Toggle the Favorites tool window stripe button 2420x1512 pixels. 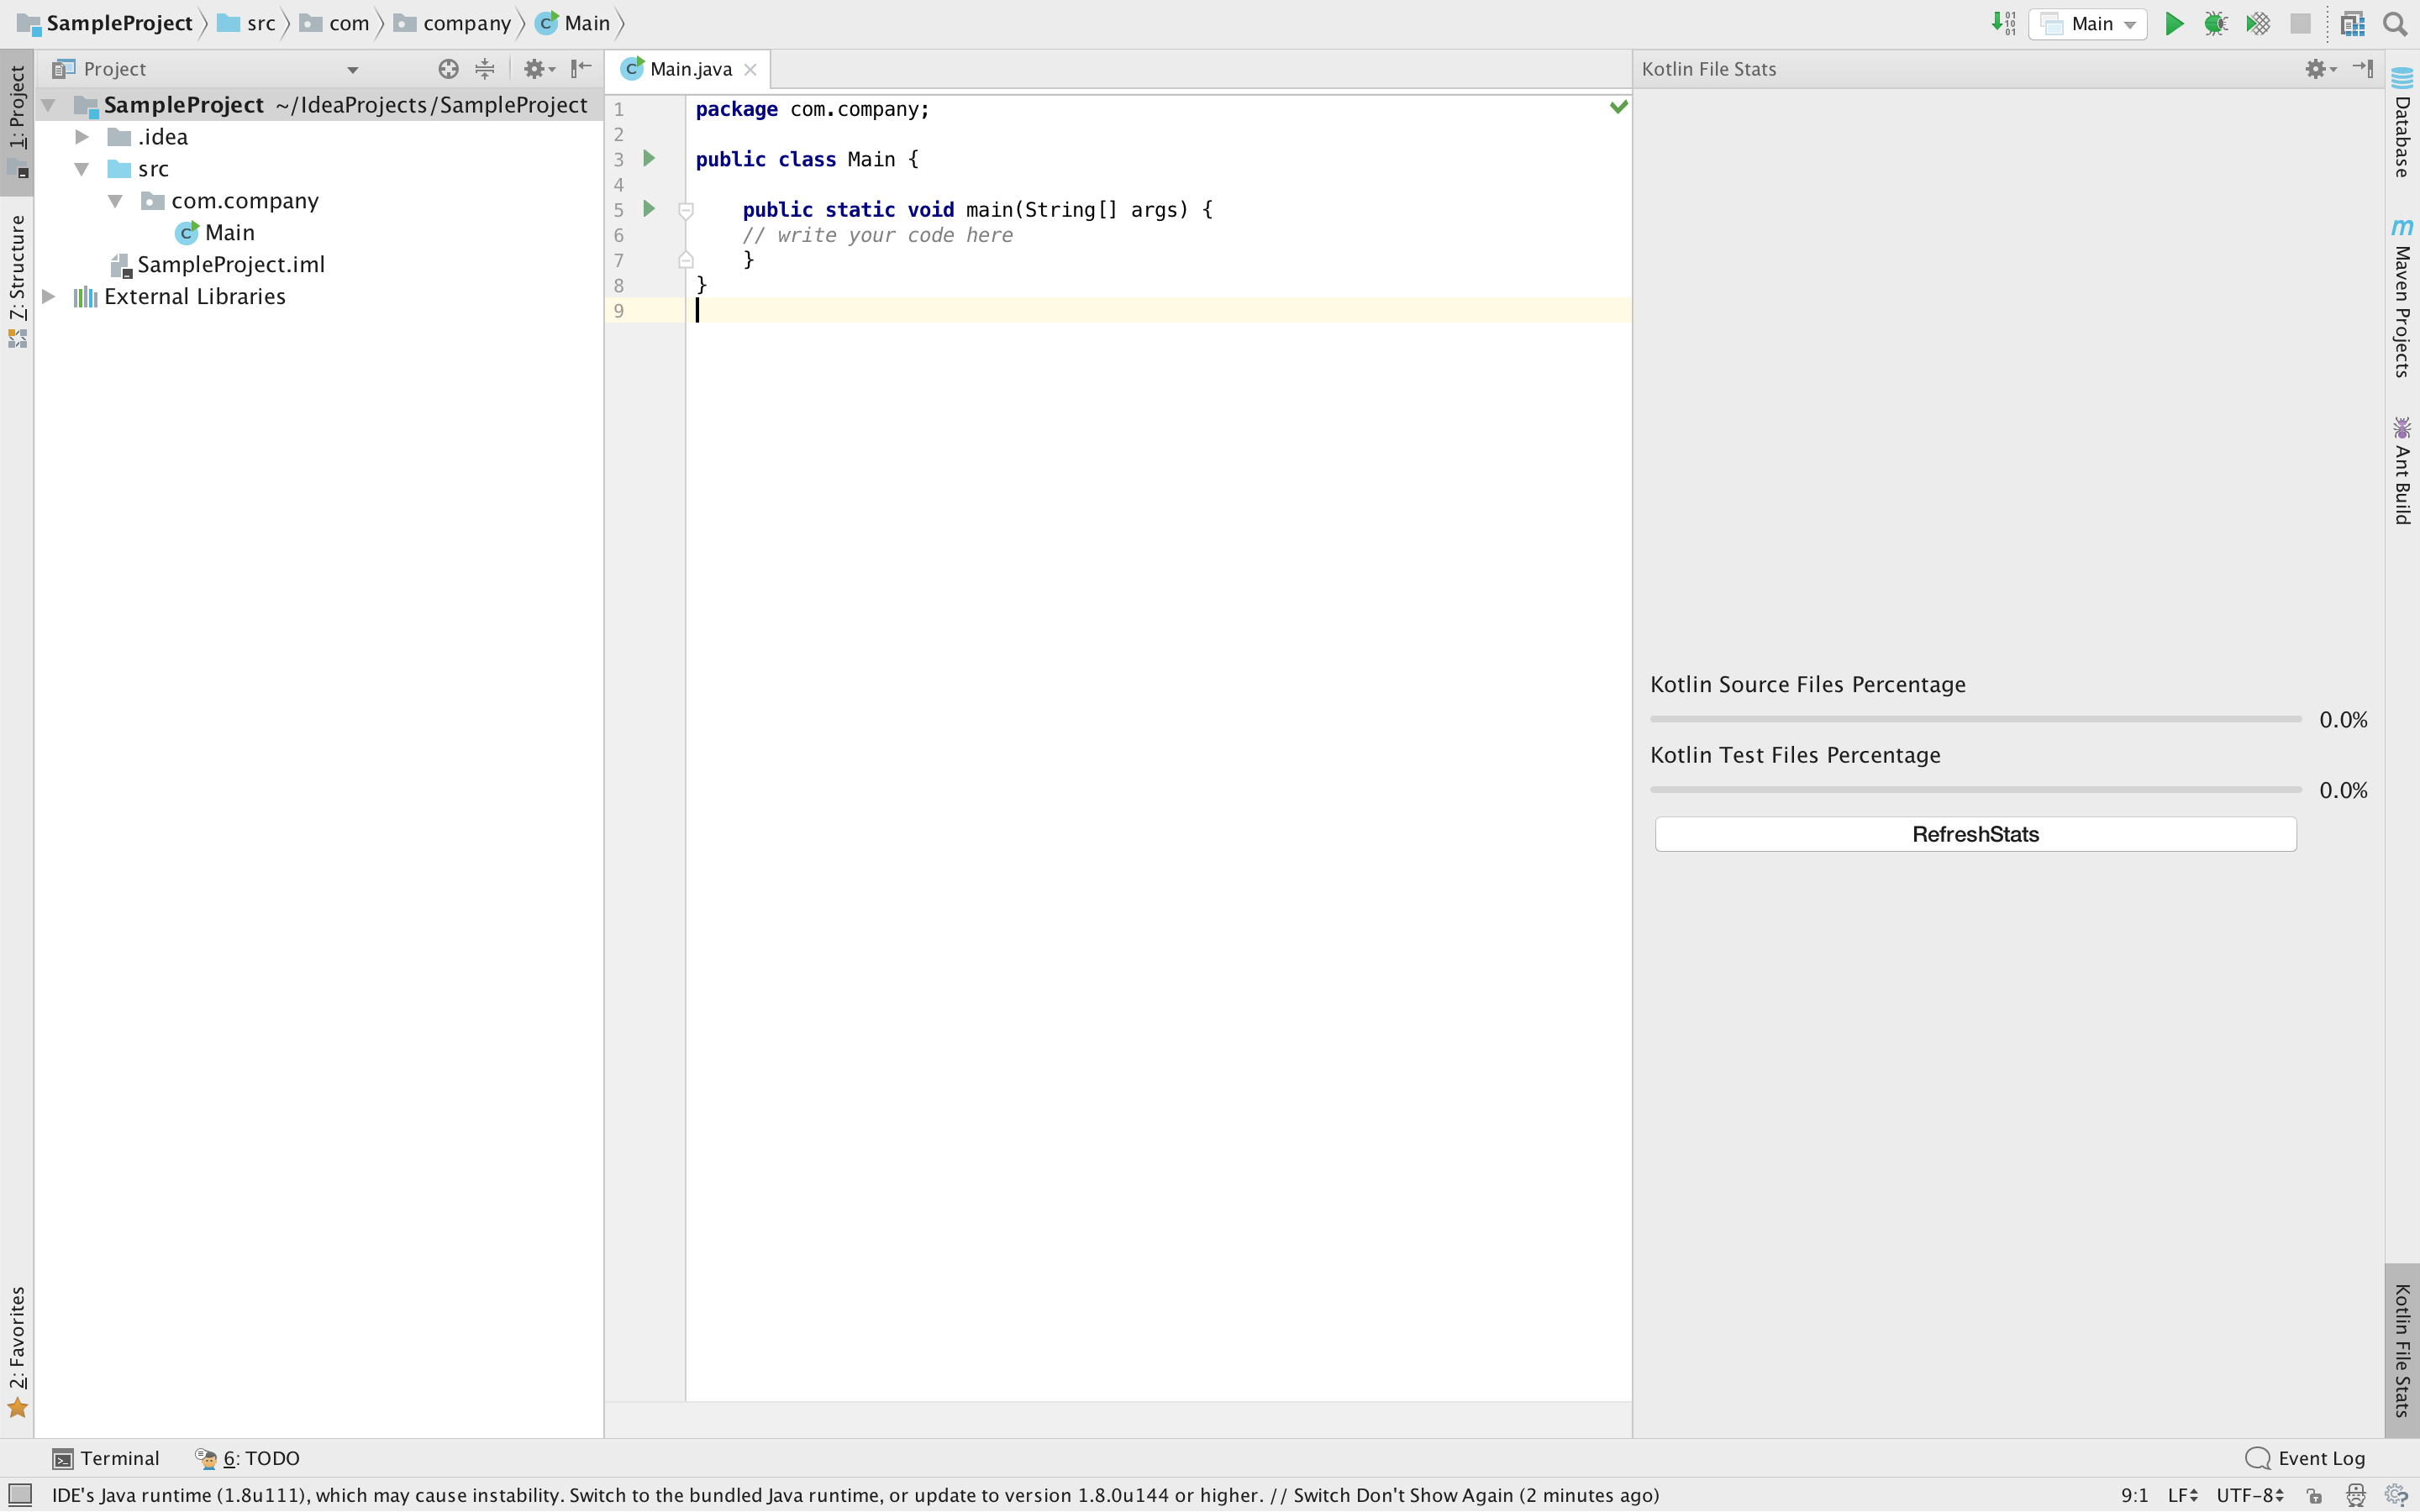(17, 1352)
